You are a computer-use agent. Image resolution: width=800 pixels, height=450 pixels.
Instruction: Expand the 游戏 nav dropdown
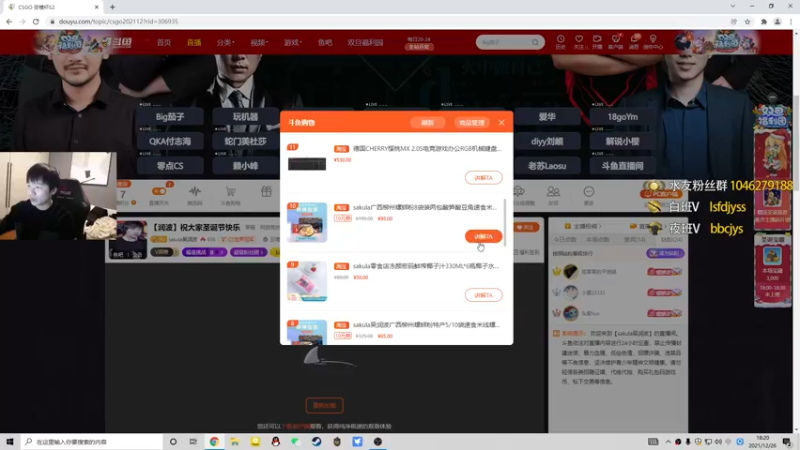[x=292, y=42]
